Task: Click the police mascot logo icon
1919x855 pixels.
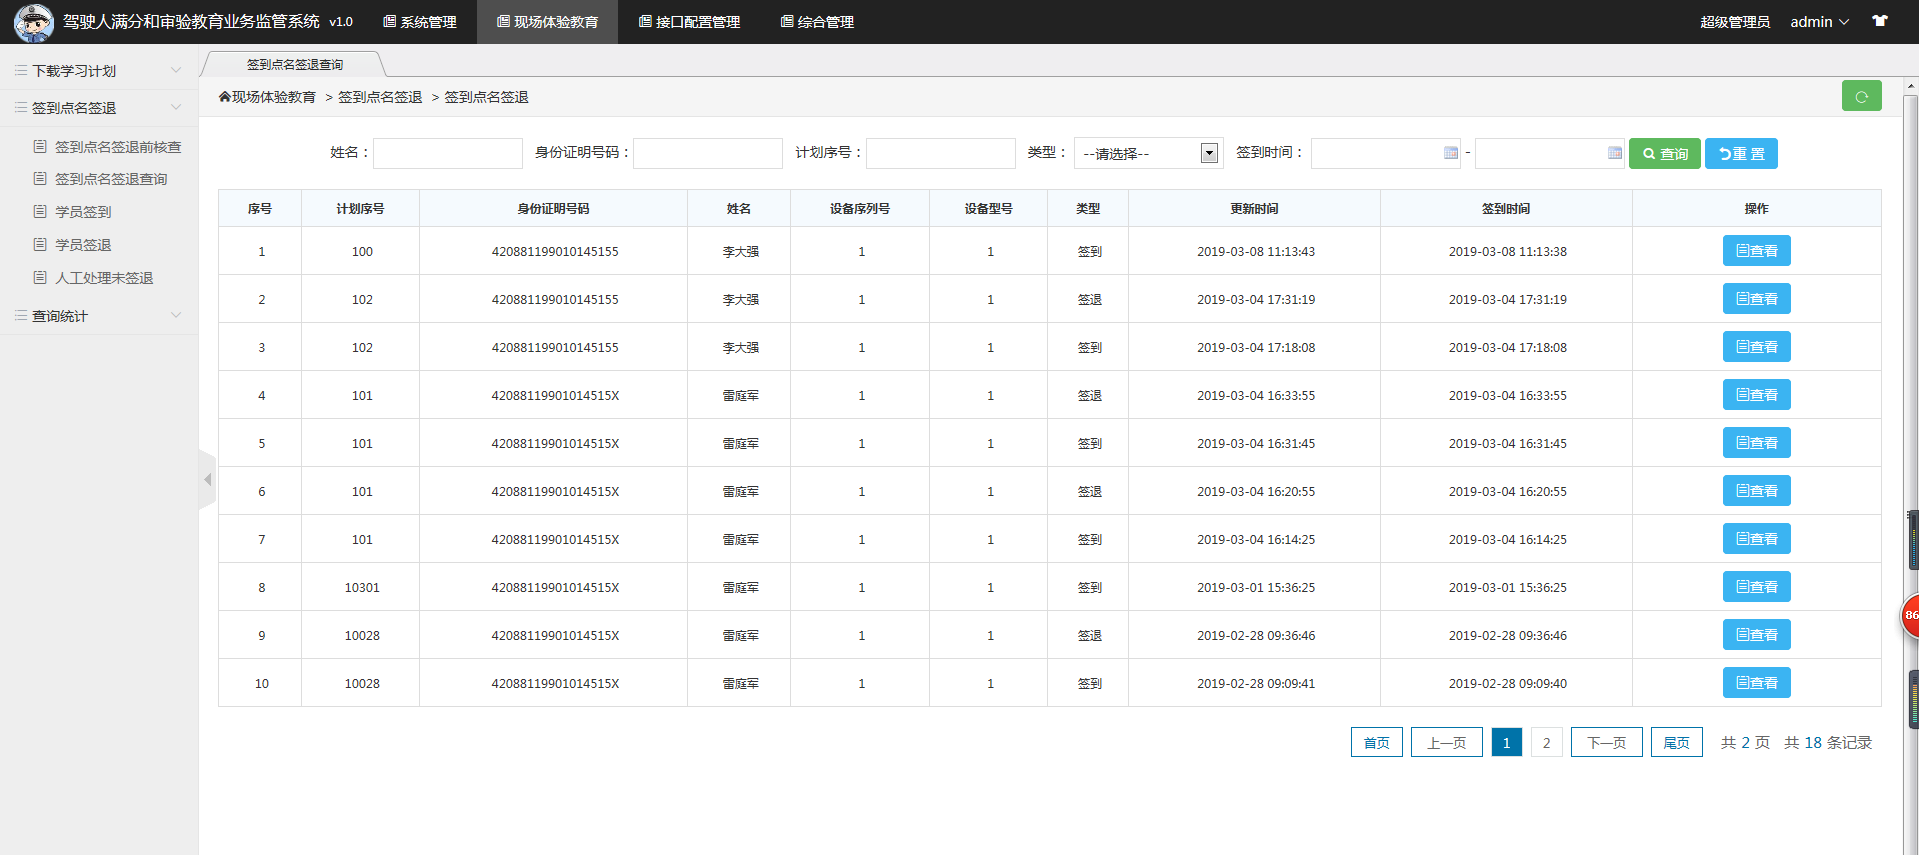Action: [x=33, y=22]
